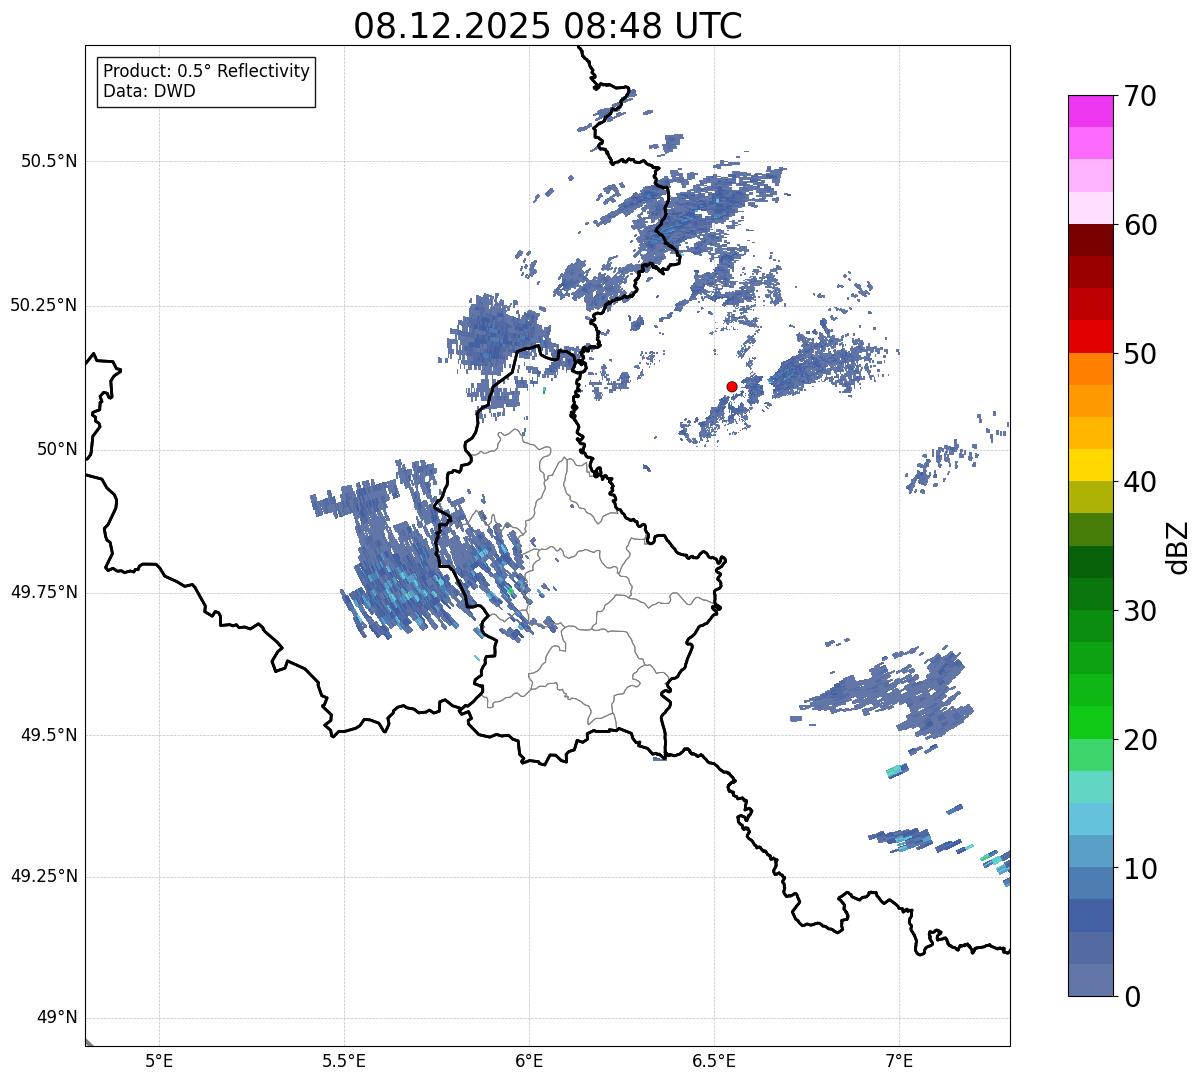The image size is (1202, 1081).
Task: Click the "Product: 0.5° Reflectivity" text
Action: tap(207, 72)
